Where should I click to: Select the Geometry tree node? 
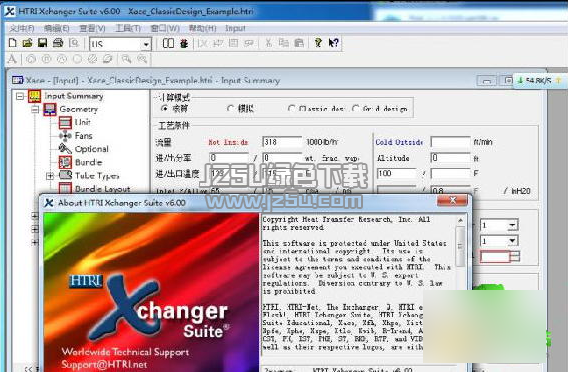click(x=79, y=109)
